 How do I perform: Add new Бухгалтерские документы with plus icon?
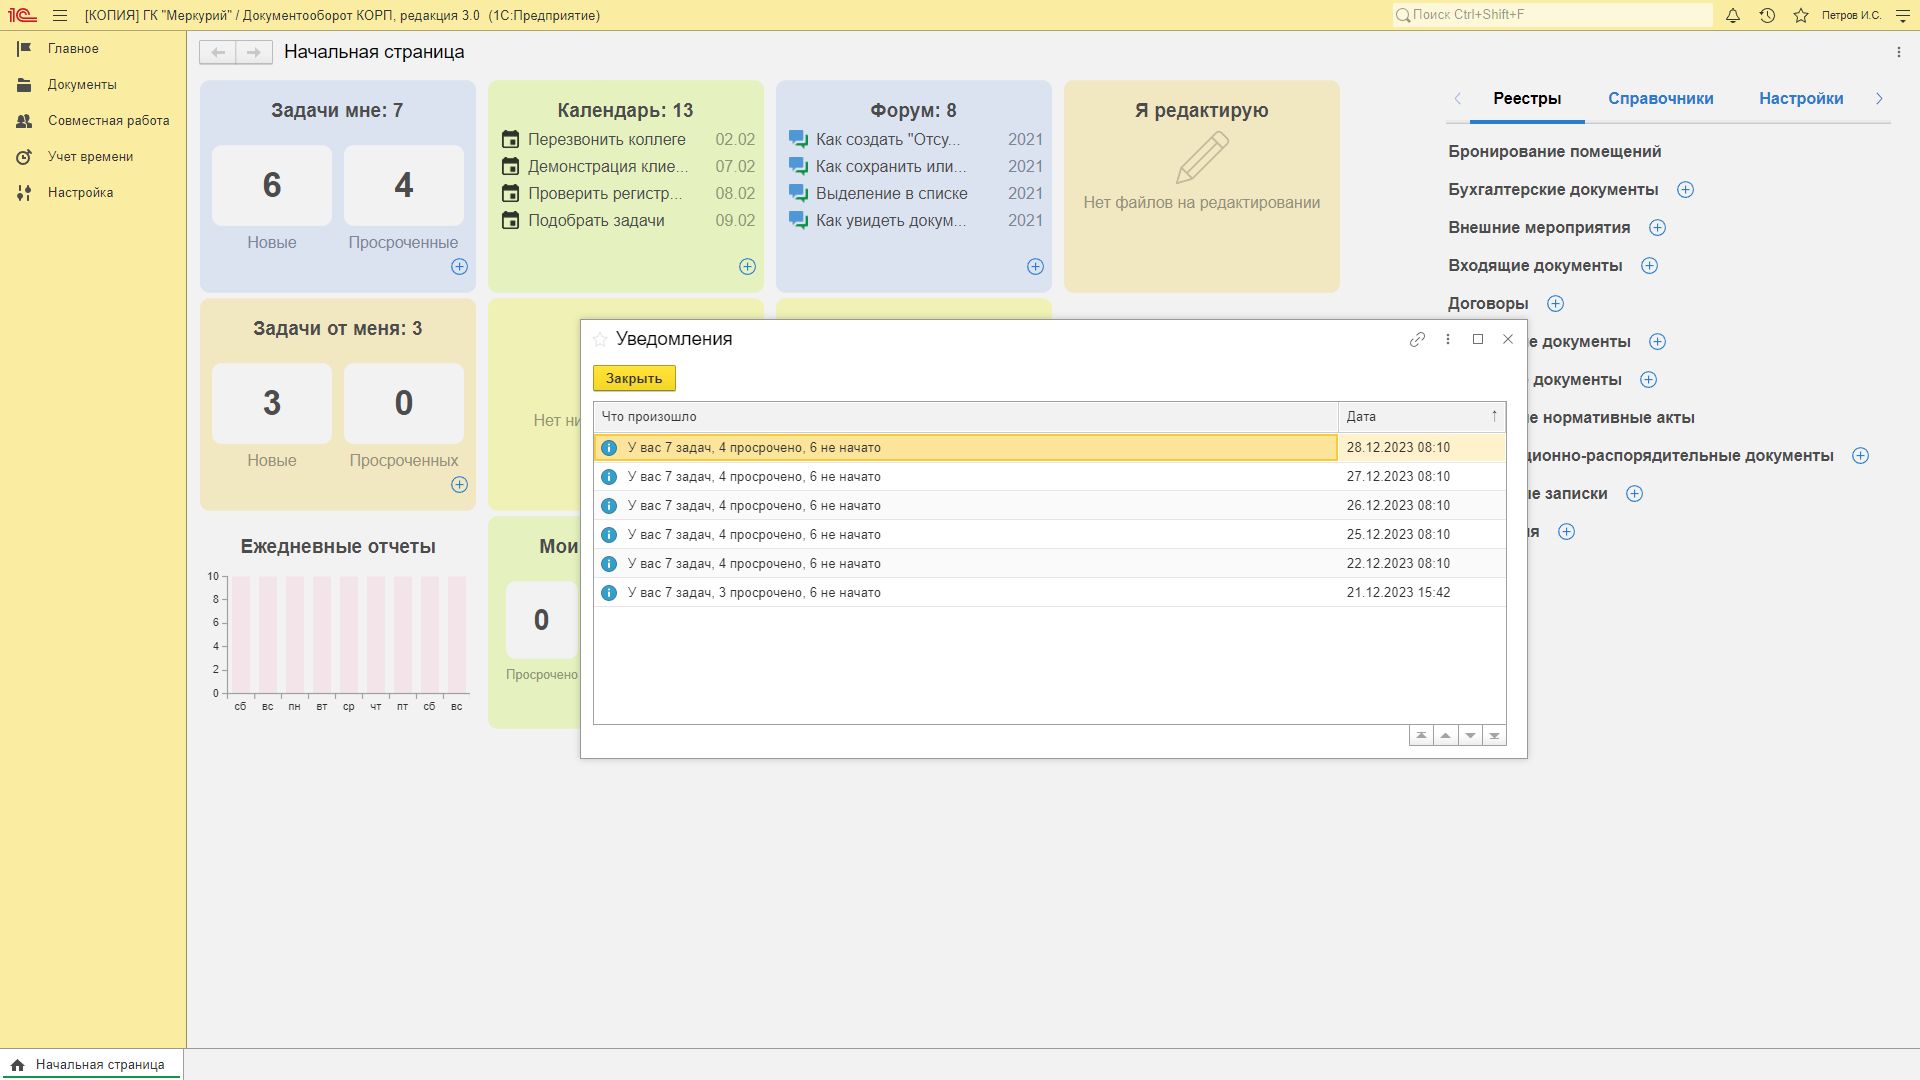(1685, 189)
